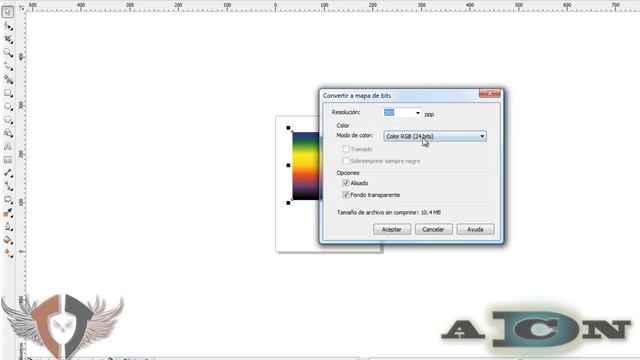Viewport: 640px width, 360px height.
Task: Toggle the Alisado checkbox
Action: 346,183
